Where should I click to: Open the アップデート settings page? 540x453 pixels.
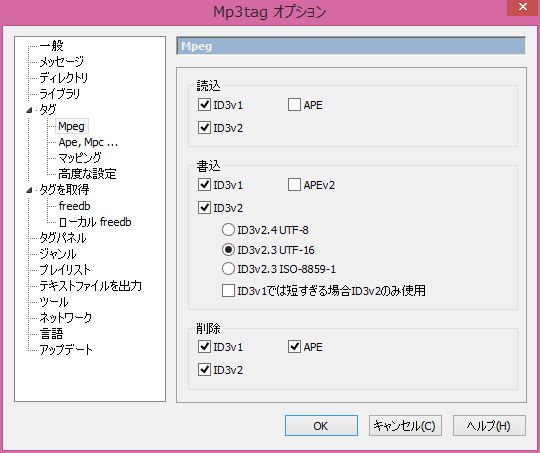(66, 350)
